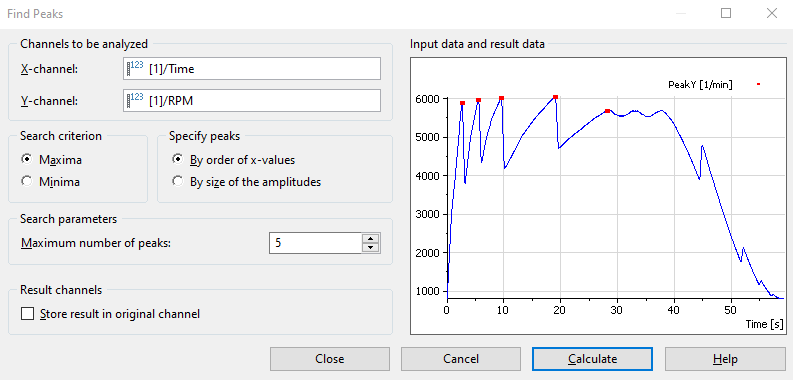Click the Find Peaks title text
This screenshot has height=380, width=793.
tap(35, 14)
